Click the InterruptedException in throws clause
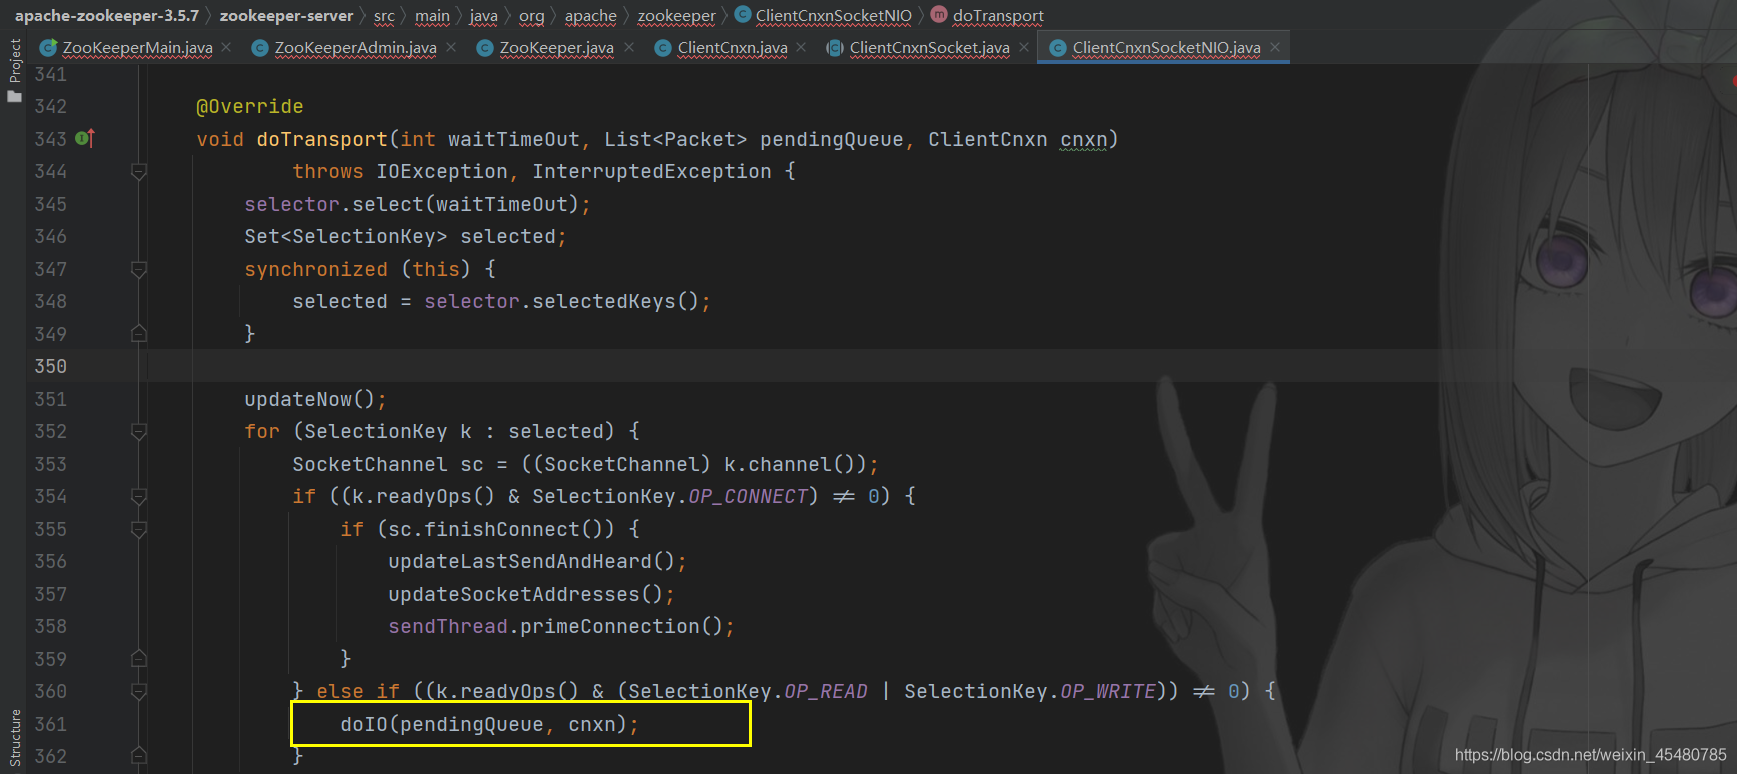The height and width of the screenshot is (774, 1737). 652,171
